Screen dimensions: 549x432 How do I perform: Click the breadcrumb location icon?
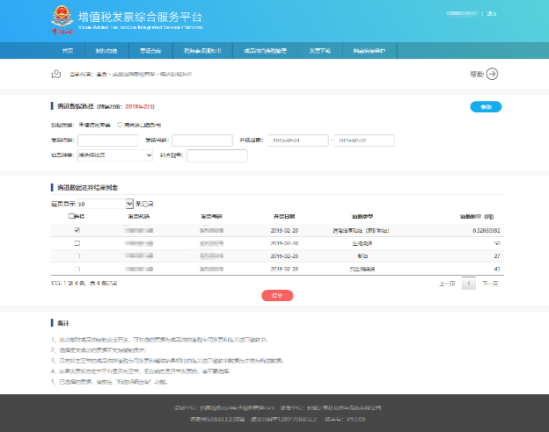coord(56,74)
